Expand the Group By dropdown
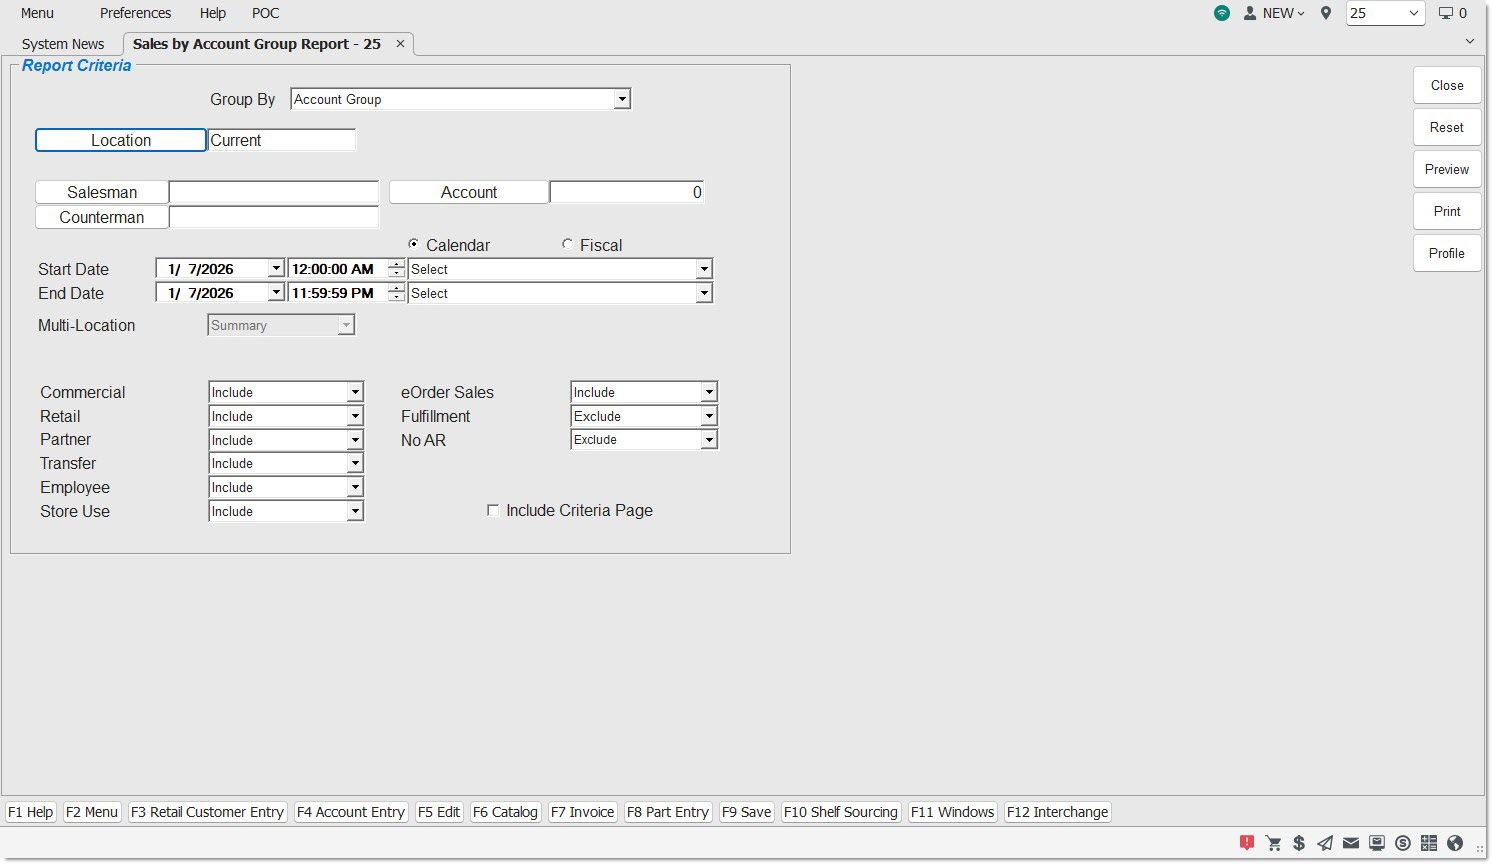Image resolution: width=1492 pixels, height=864 pixels. [622, 99]
